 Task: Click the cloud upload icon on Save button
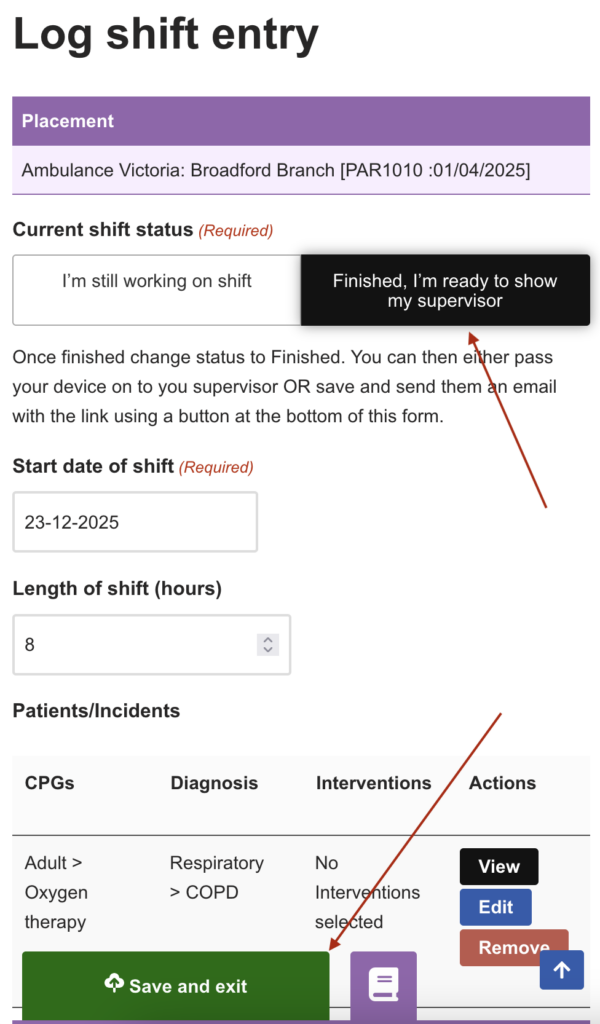click(x=114, y=984)
